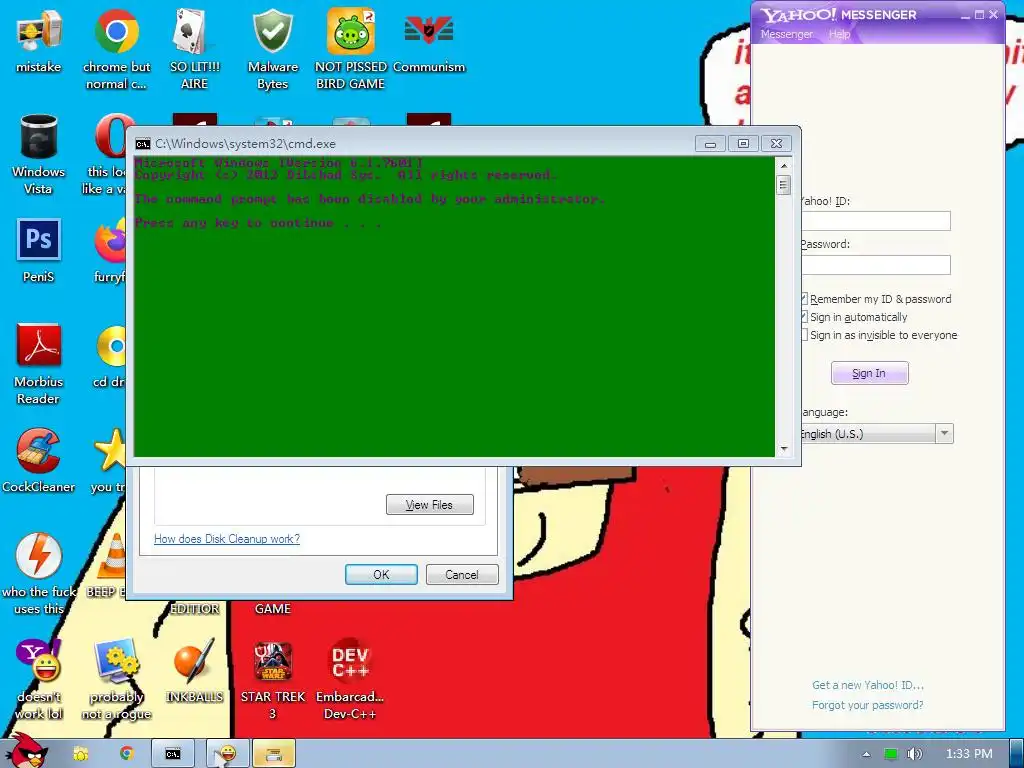Focus the Password input field
Image resolution: width=1024 pixels, height=768 pixels.
[x=876, y=264]
